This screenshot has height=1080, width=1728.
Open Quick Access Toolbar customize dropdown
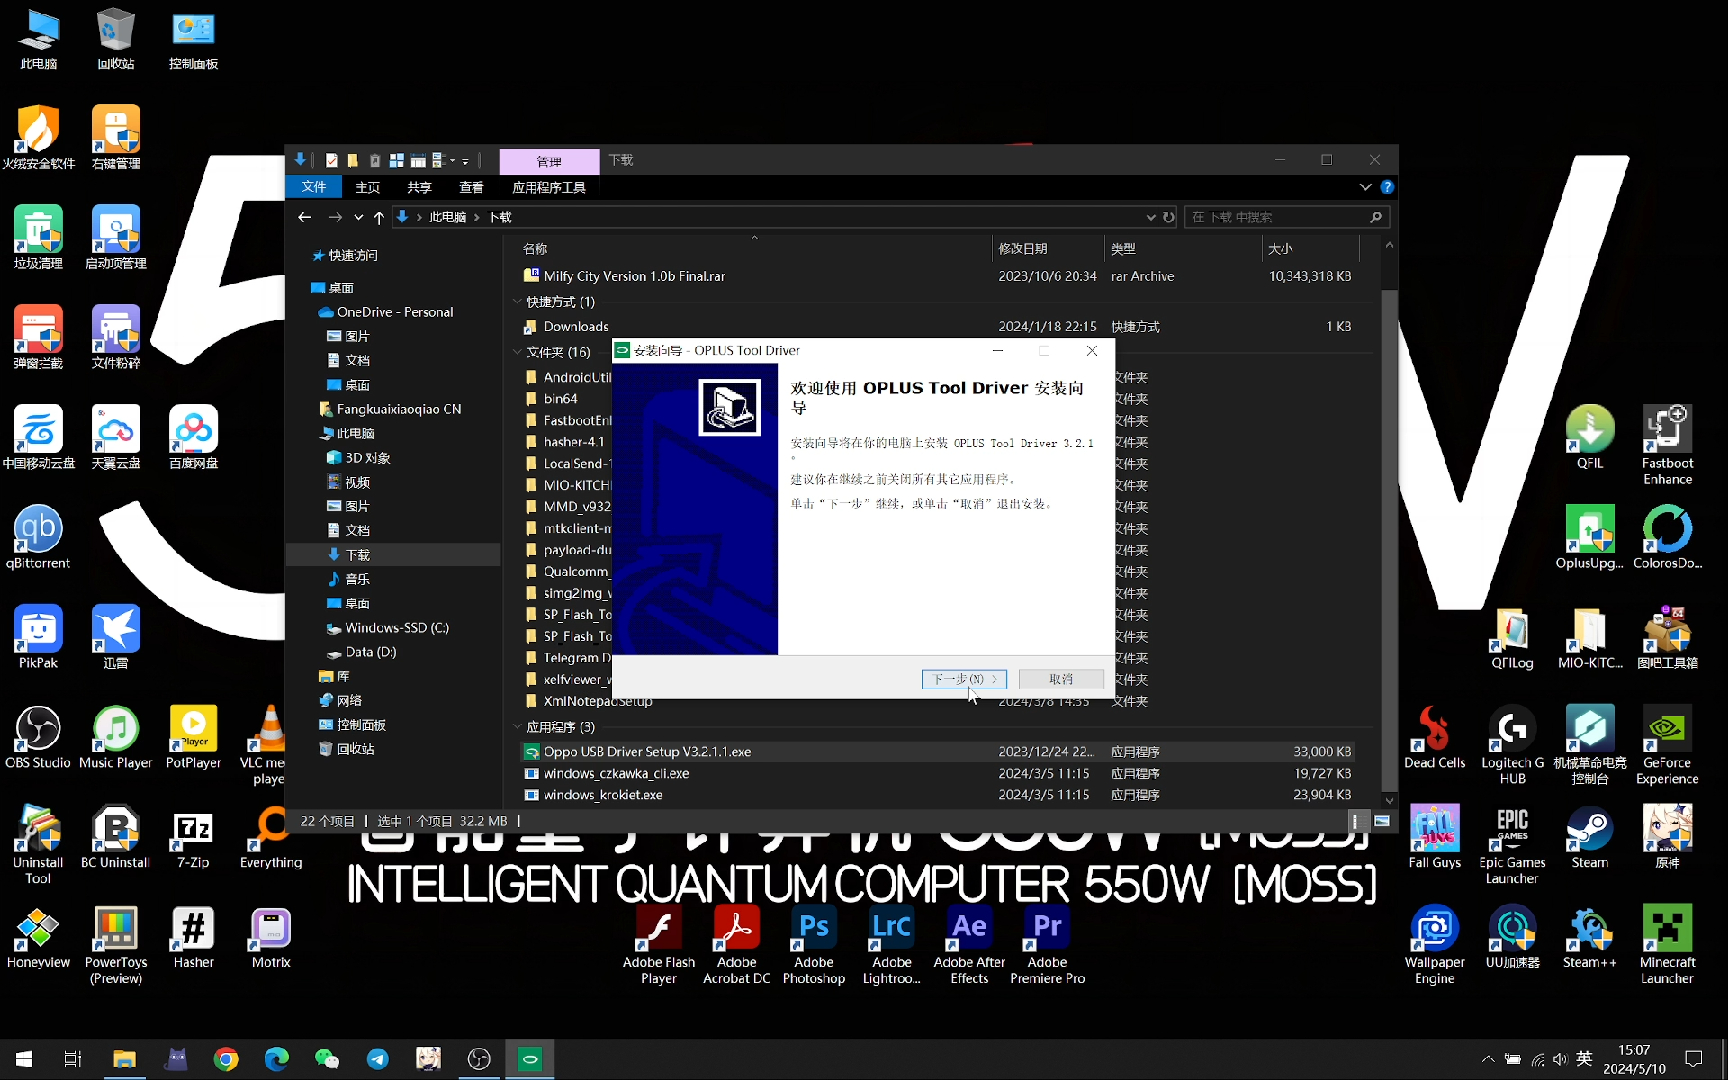pyautogui.click(x=465, y=161)
